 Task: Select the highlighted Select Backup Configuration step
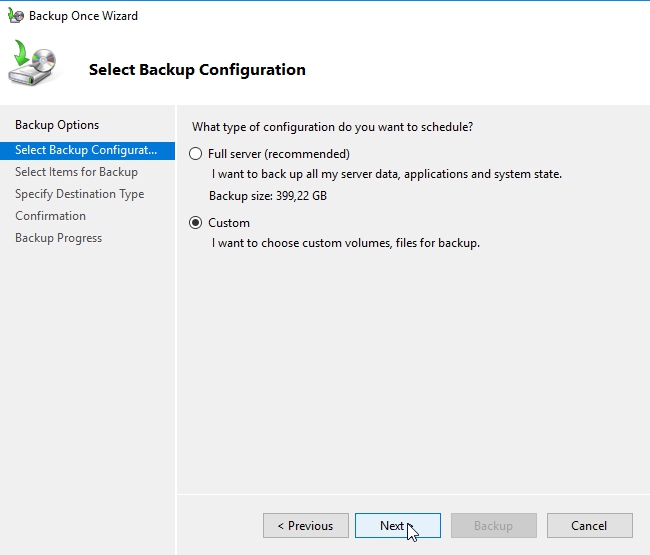point(86,150)
